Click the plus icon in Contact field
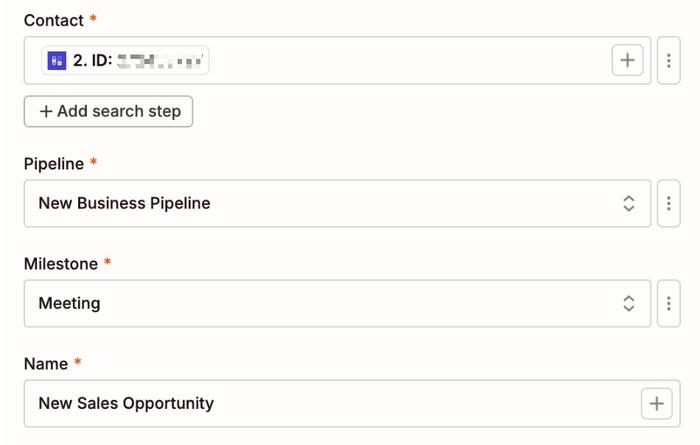 pyautogui.click(x=627, y=60)
